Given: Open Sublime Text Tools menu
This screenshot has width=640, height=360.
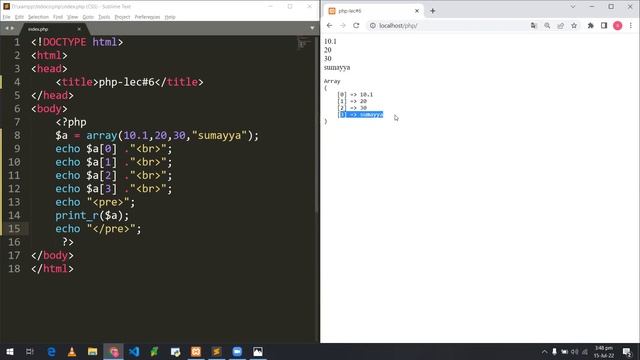Looking at the screenshot, I should [x=104, y=17].
